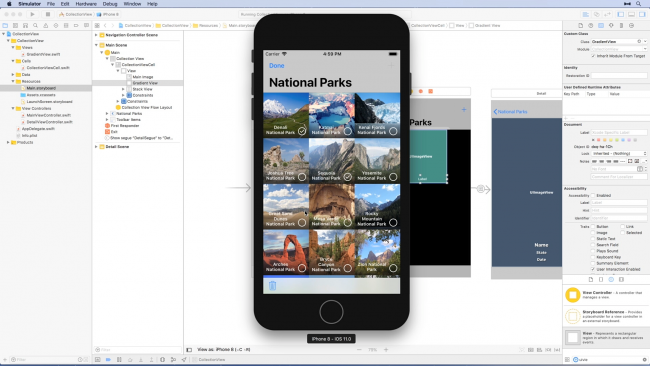650x366 pixels.
Task: Open the Quick Help inspector
Action: coord(591,26)
